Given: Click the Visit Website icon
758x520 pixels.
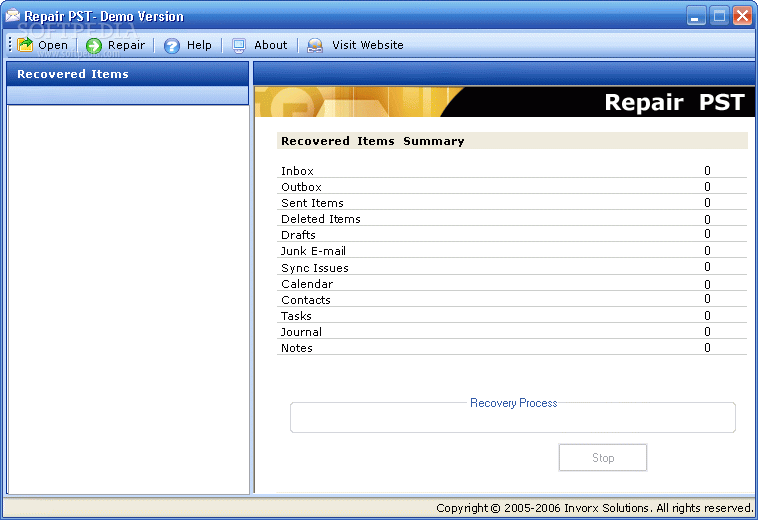Looking at the screenshot, I should (315, 45).
